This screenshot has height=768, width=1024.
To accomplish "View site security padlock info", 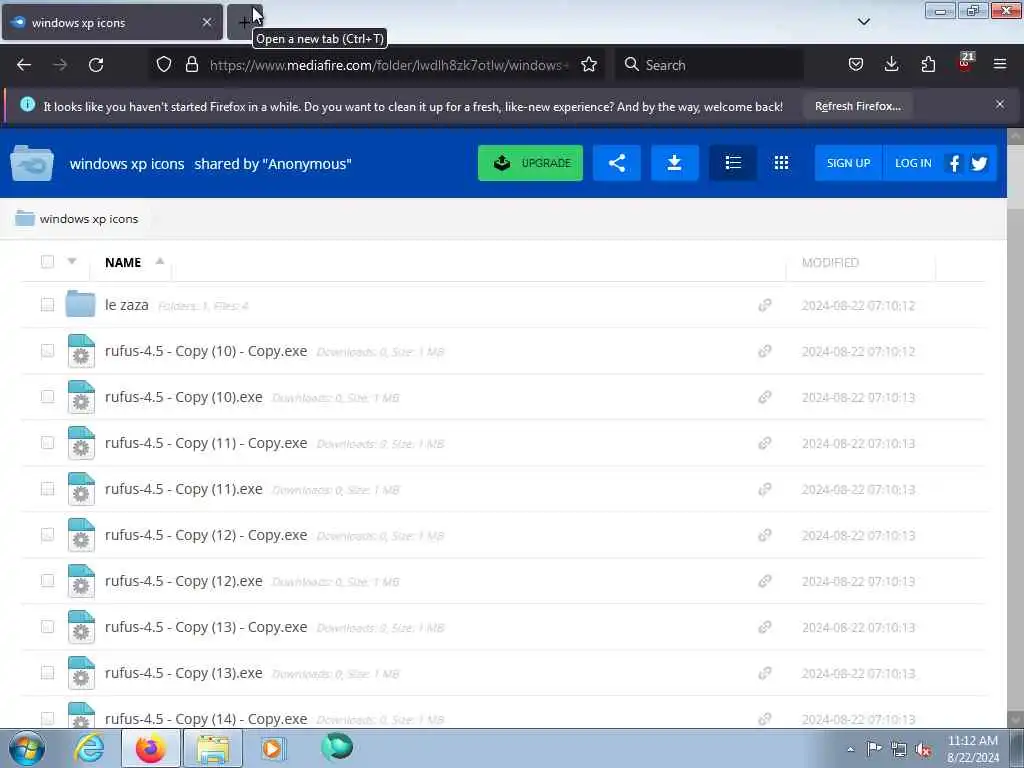I will coord(191,64).
